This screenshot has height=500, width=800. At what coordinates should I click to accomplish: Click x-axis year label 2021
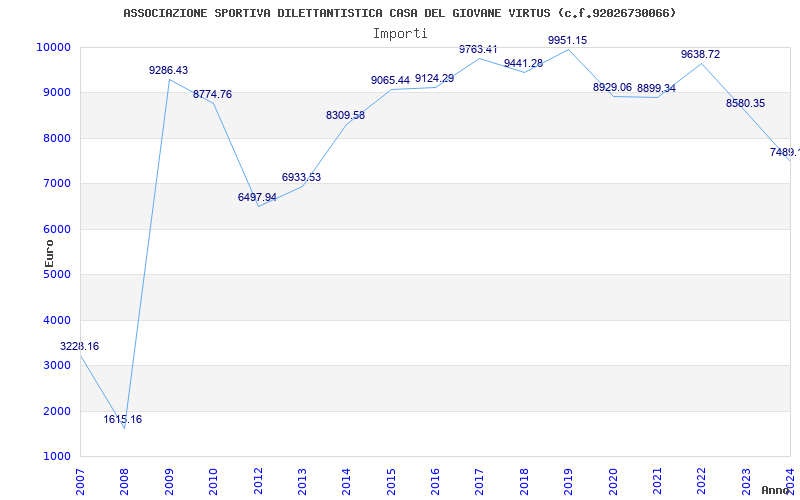[x=657, y=482]
